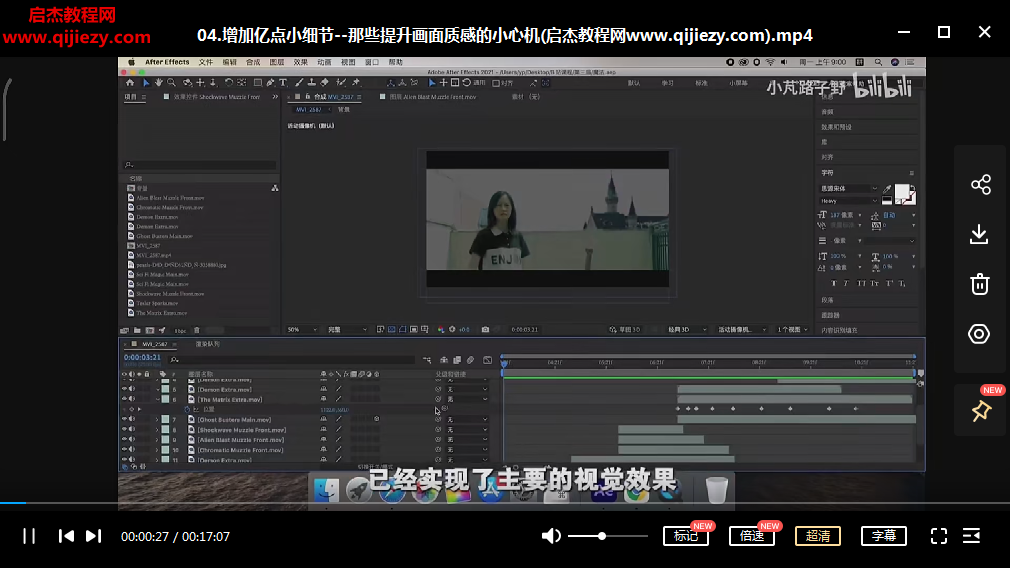
Task: Collapse The Matrix Extra.mov layer
Action: click(157, 399)
